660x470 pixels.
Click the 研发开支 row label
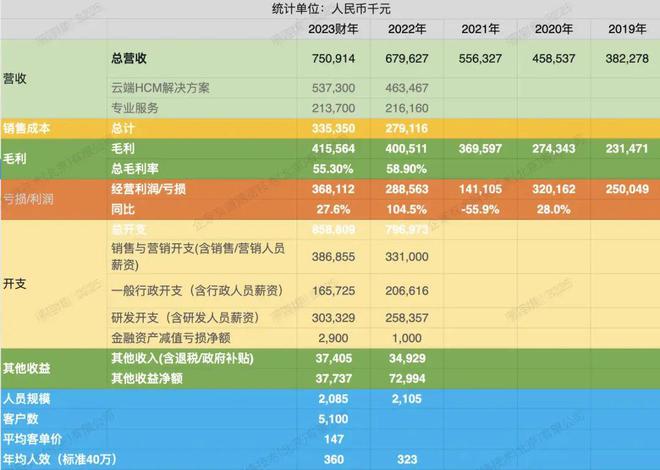[185, 318]
